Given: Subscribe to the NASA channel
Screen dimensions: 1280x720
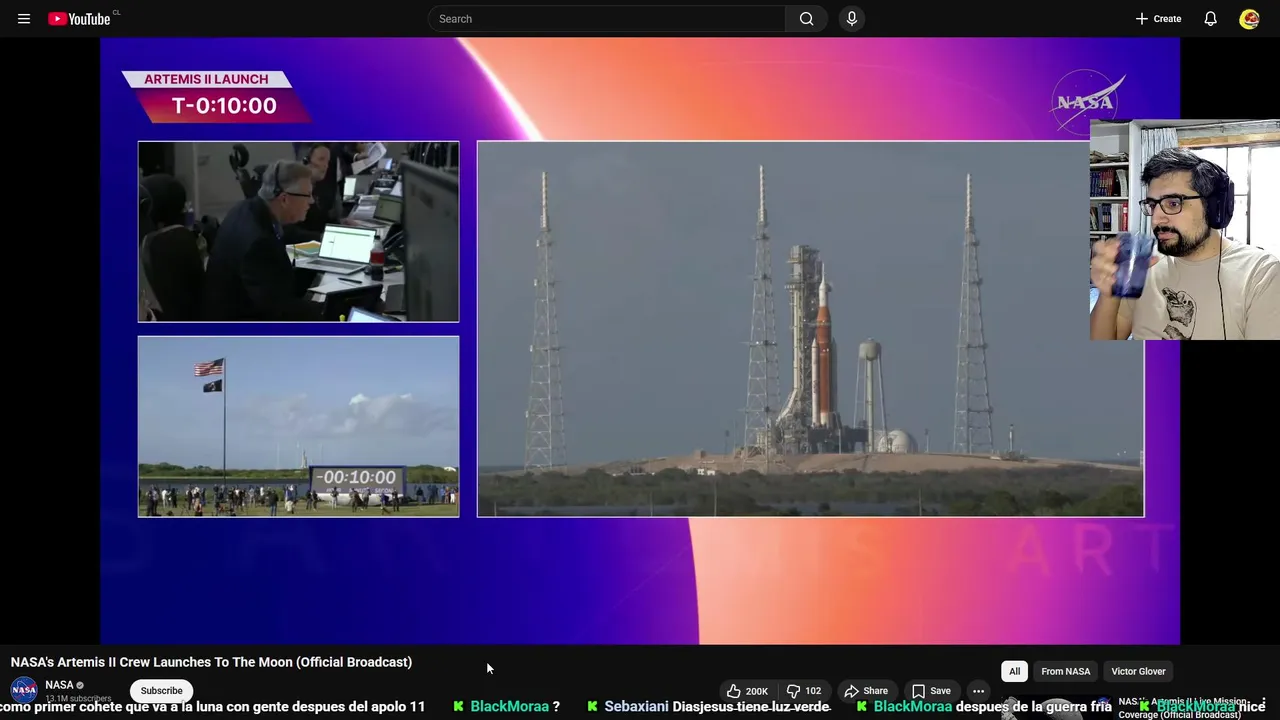Looking at the screenshot, I should [x=161, y=691].
